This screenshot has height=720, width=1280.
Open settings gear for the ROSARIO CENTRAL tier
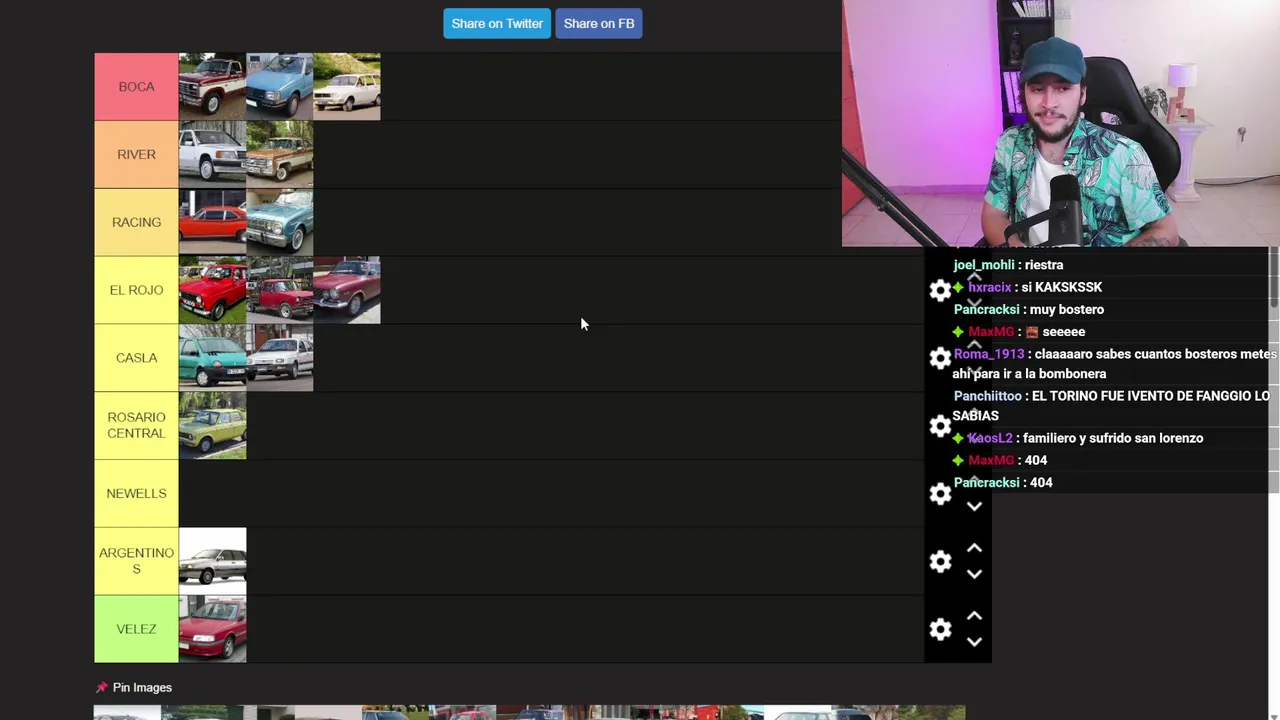940,426
